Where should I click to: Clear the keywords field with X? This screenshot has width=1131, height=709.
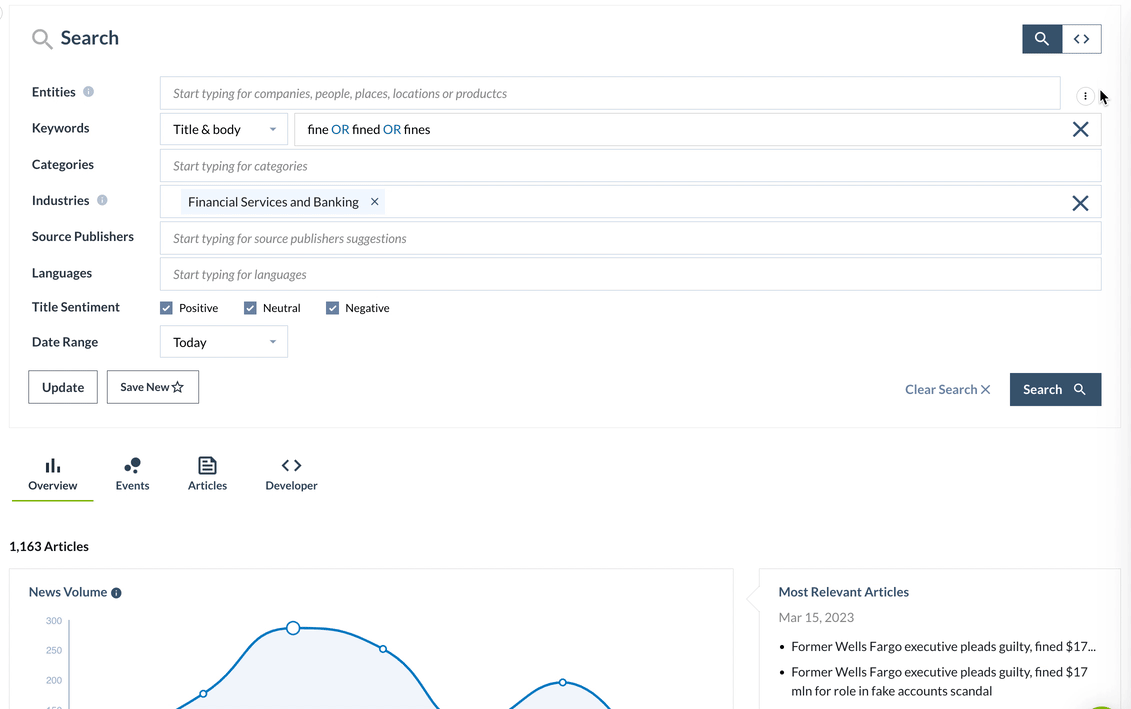click(1080, 130)
